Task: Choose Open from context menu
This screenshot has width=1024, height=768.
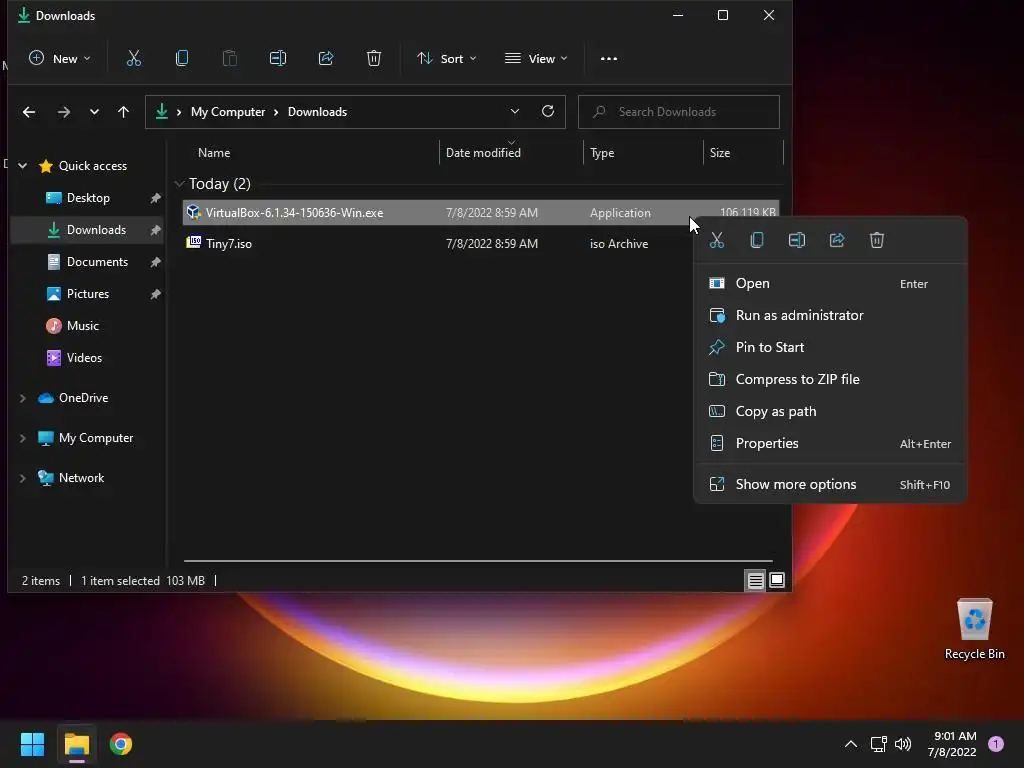Action: pyautogui.click(x=830, y=283)
